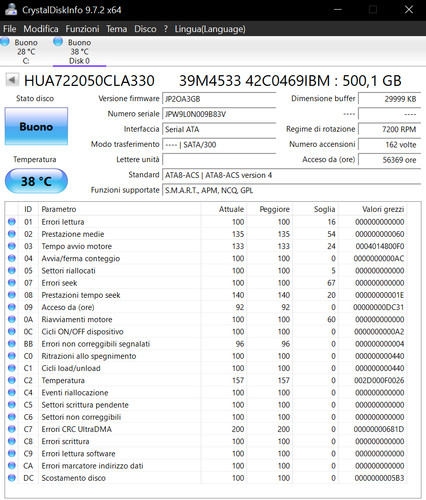Click status orb for Errori scrittura row

pyautogui.click(x=12, y=441)
